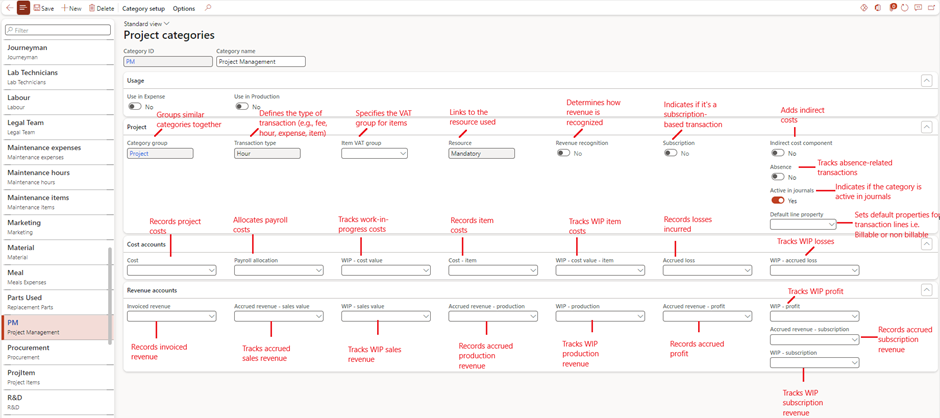The height and width of the screenshot is (418, 940).
Task: Edit the Category name field
Action: click(x=261, y=61)
